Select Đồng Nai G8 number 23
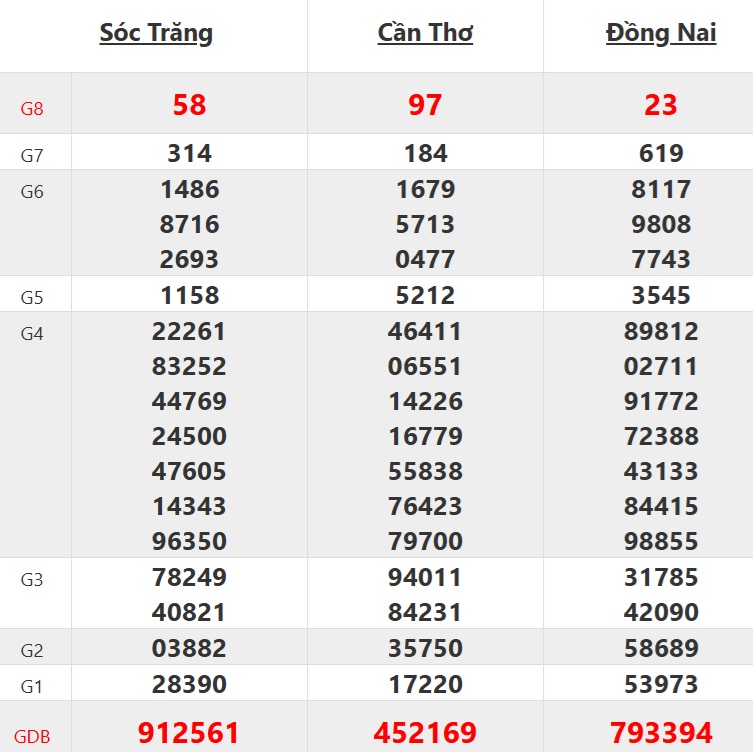The image size is (753, 752). (661, 105)
